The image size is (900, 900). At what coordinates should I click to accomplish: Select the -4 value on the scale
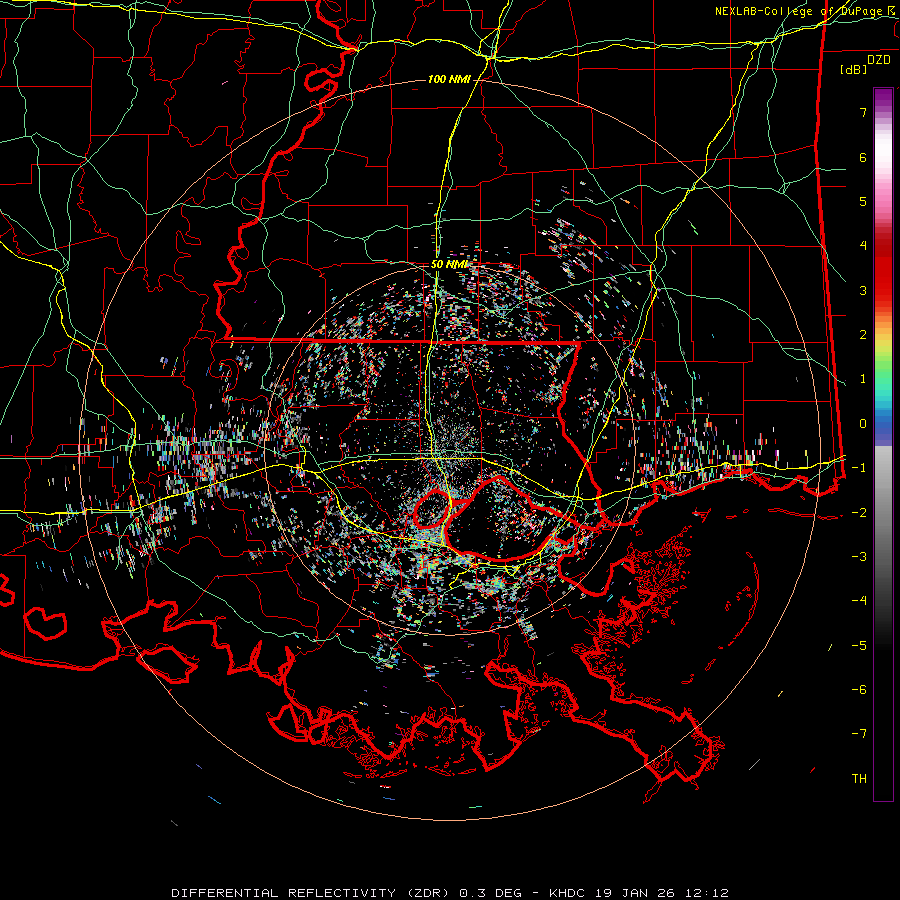click(x=859, y=601)
